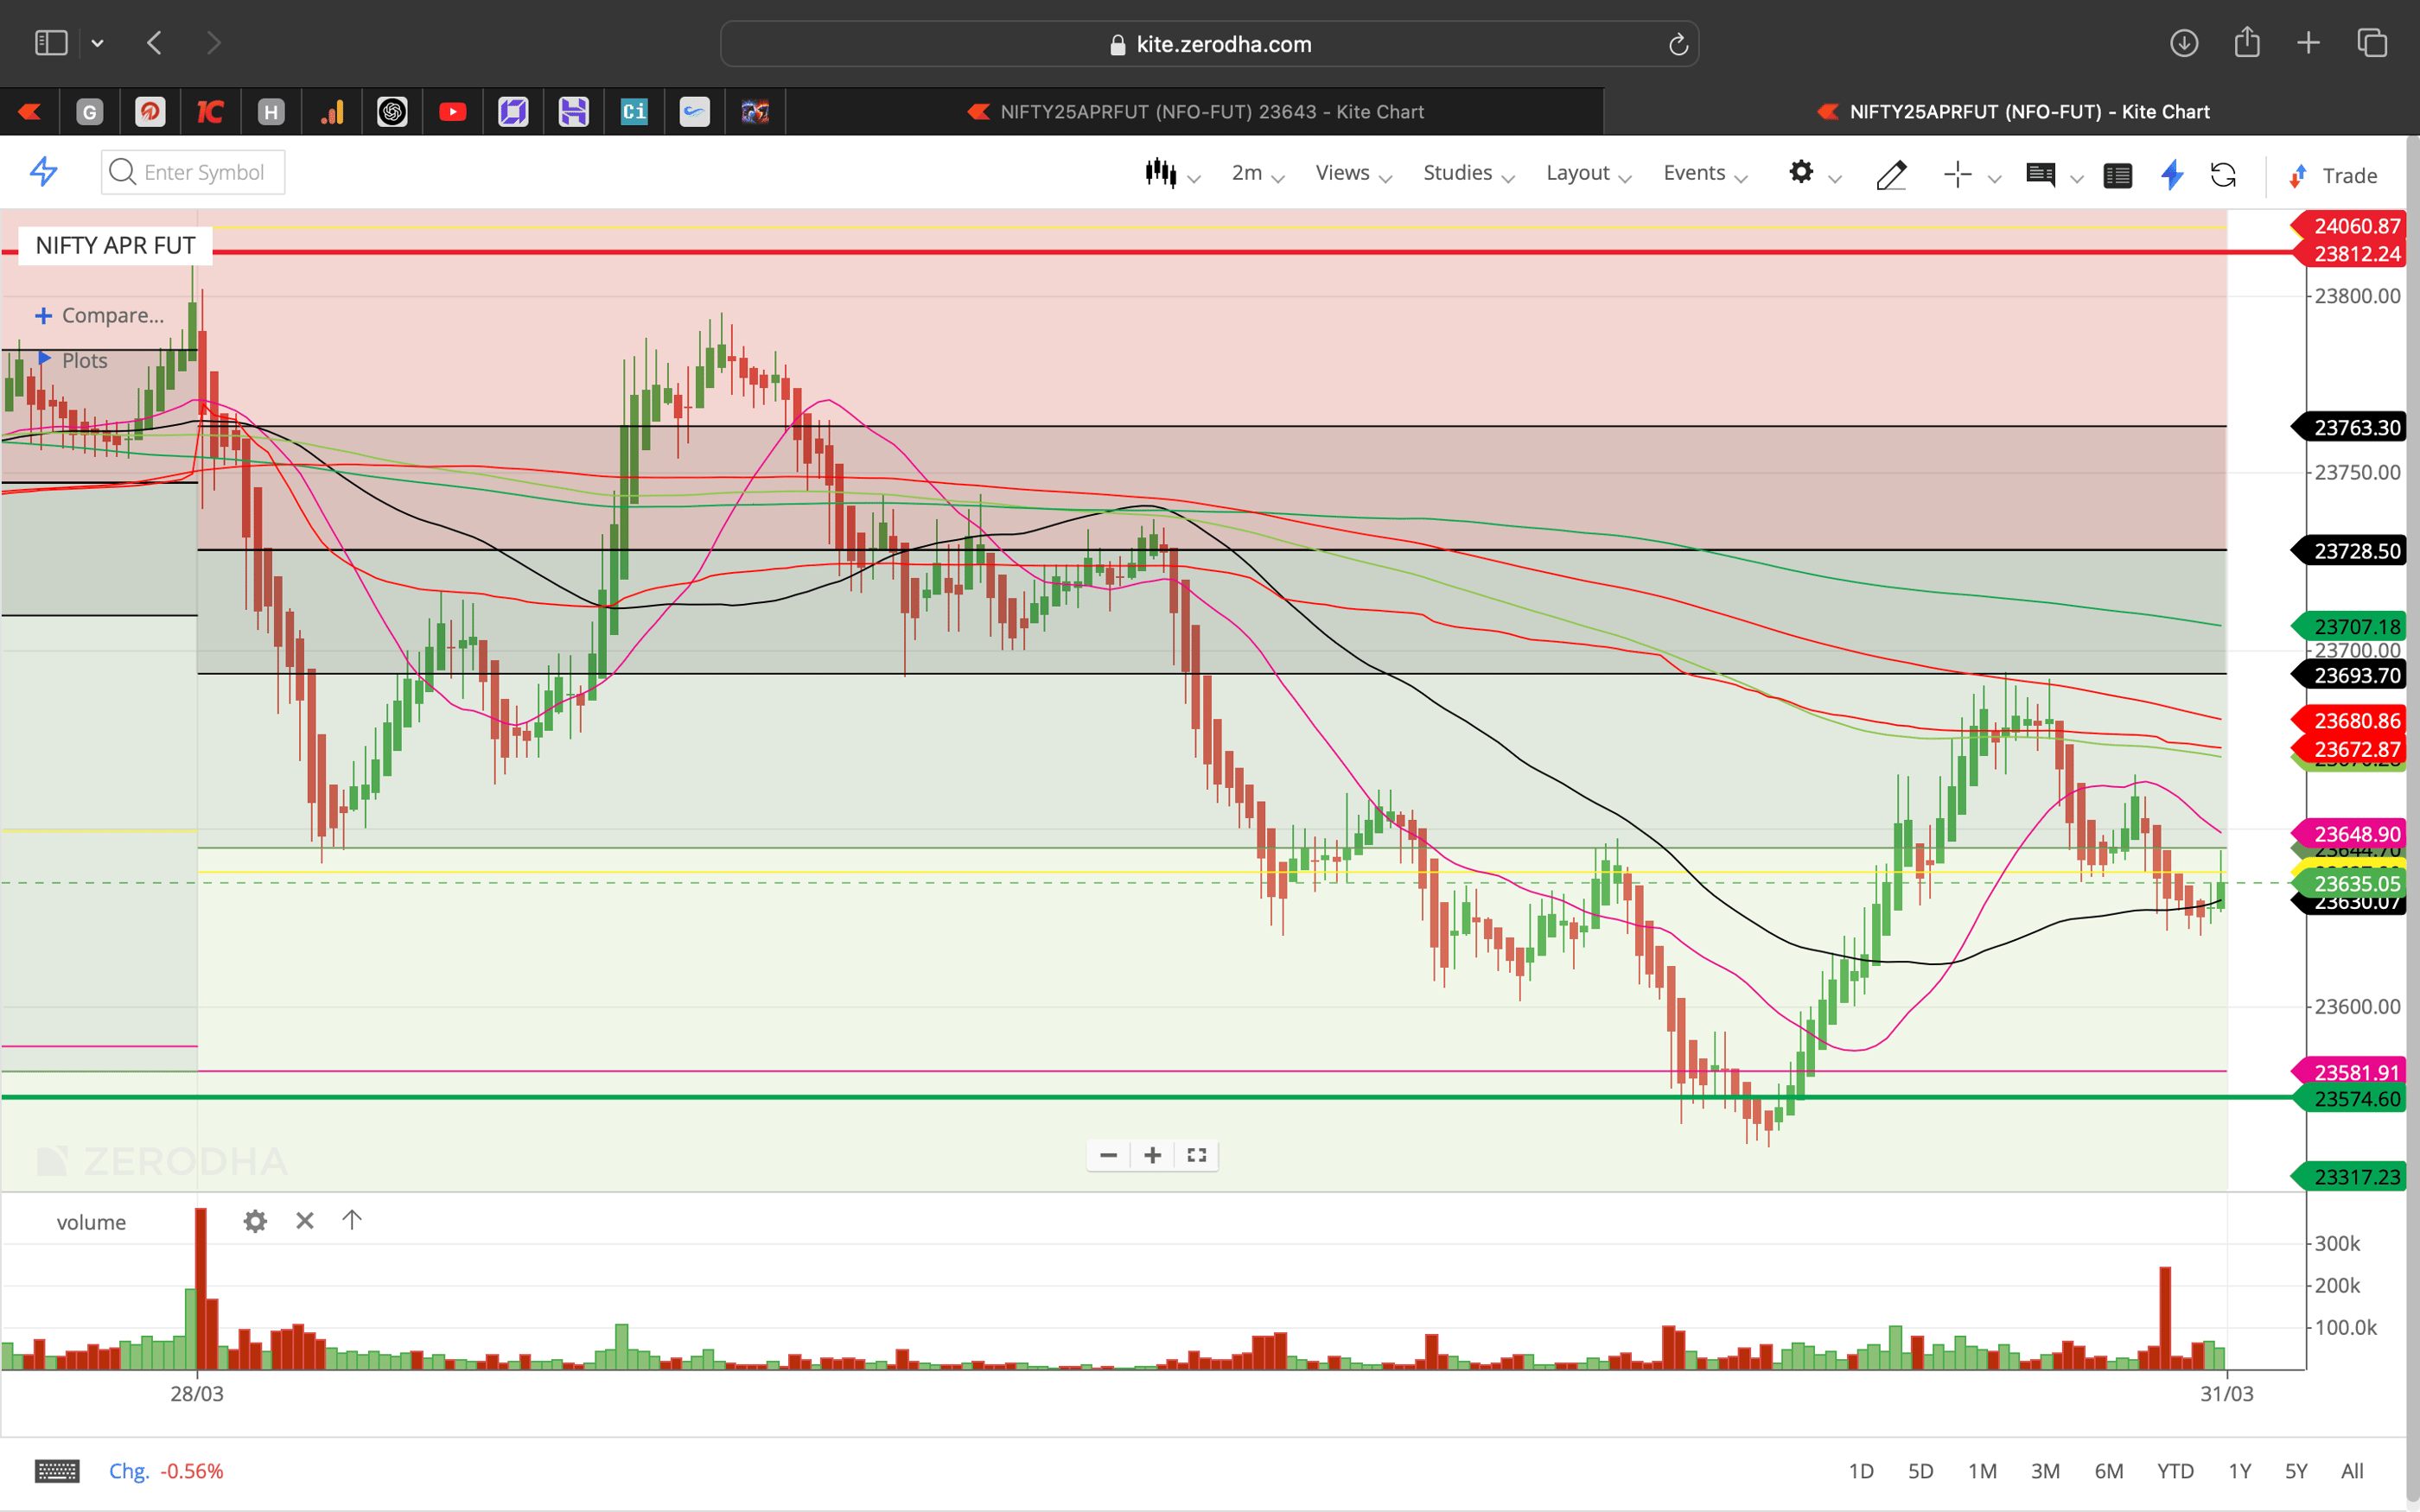Select the chart type icon
Image resolution: width=2420 pixels, height=1512 pixels.
click(1161, 172)
